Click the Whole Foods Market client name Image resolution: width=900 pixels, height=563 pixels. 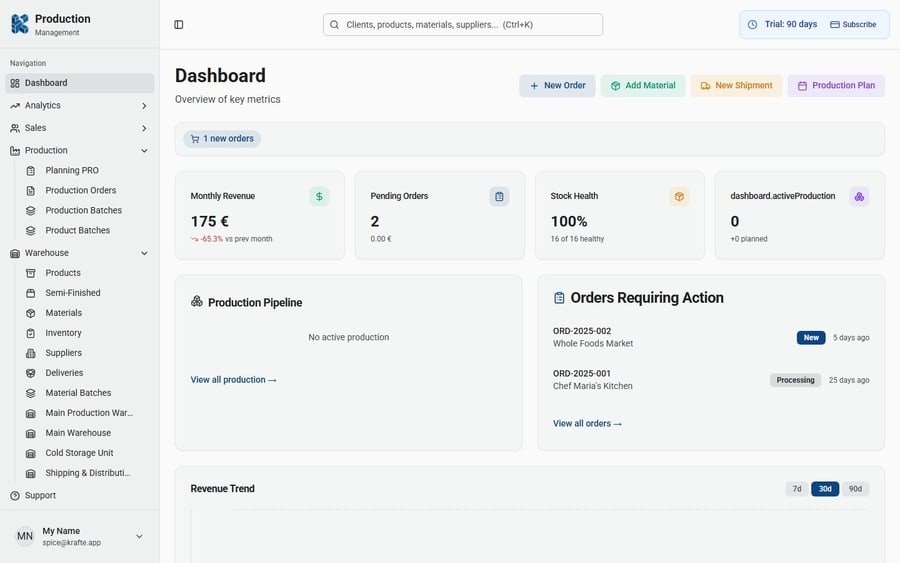click(x=593, y=344)
